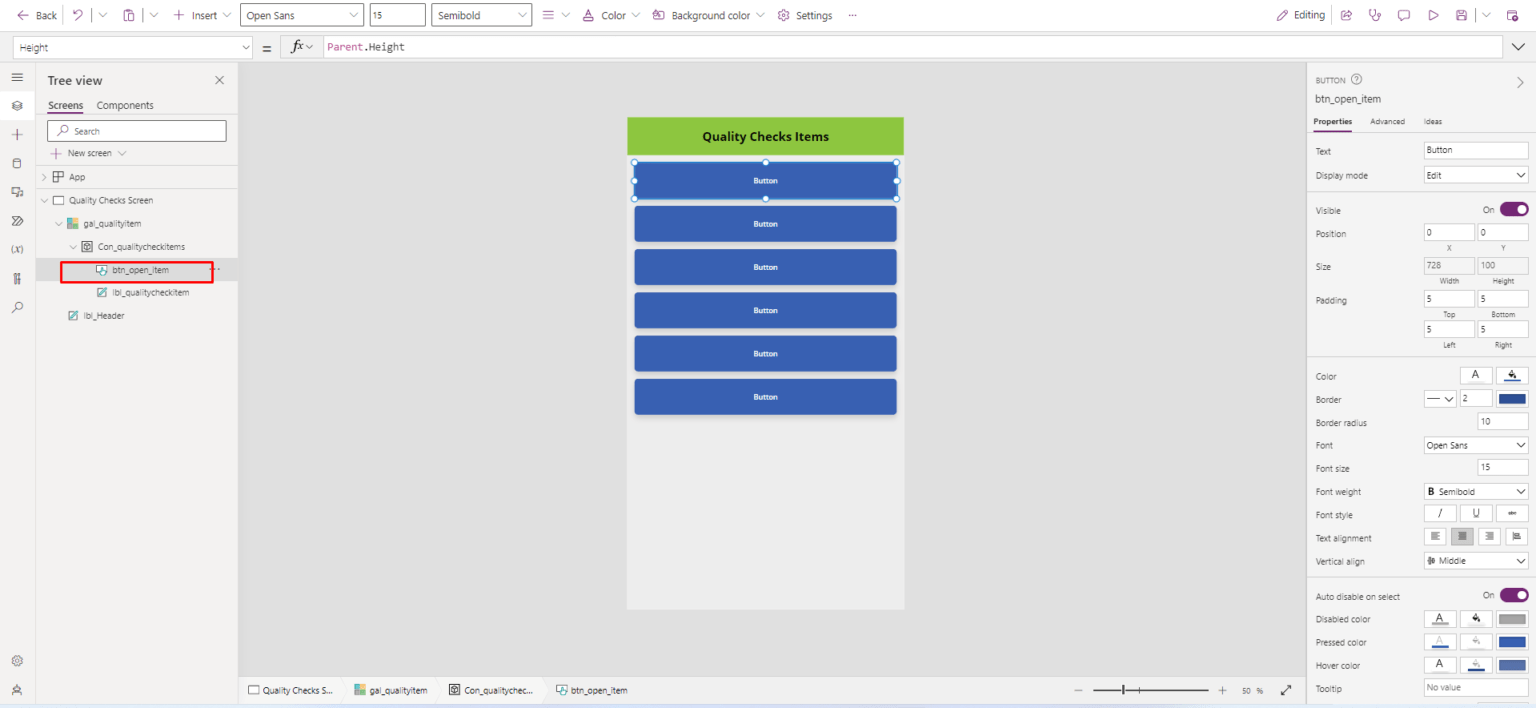Collapse the Con_qualitycheckitems tree node
Viewport: 1536px width, 708px height.
pyautogui.click(x=72, y=246)
